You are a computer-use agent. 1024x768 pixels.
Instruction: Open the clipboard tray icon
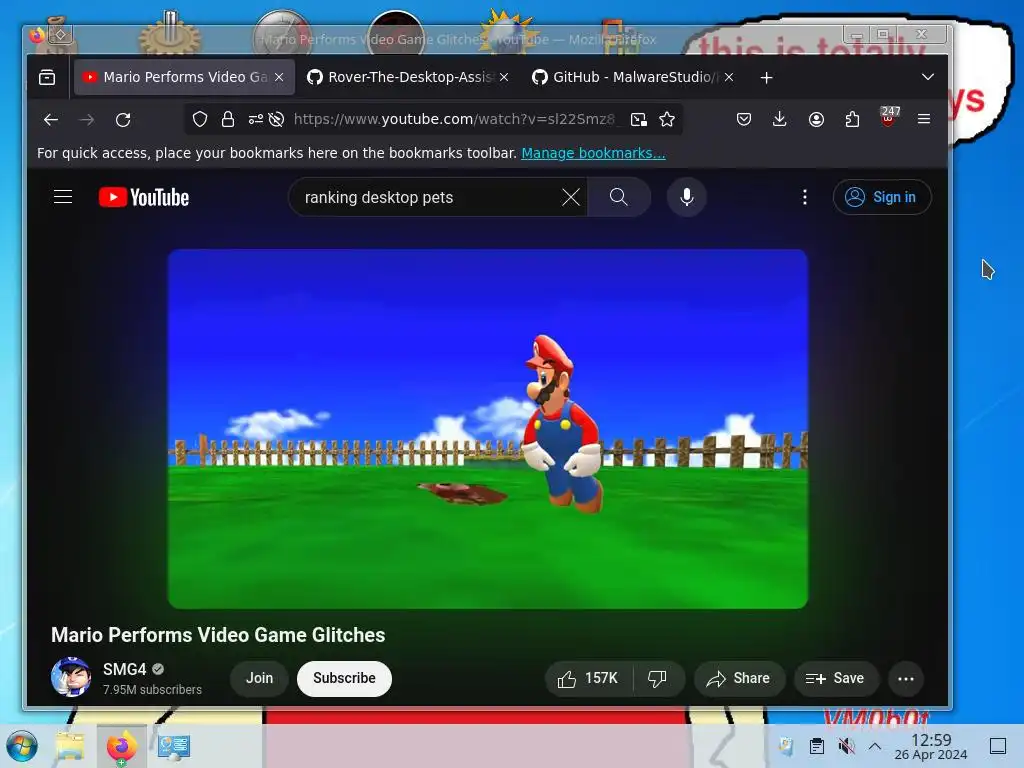pos(816,746)
